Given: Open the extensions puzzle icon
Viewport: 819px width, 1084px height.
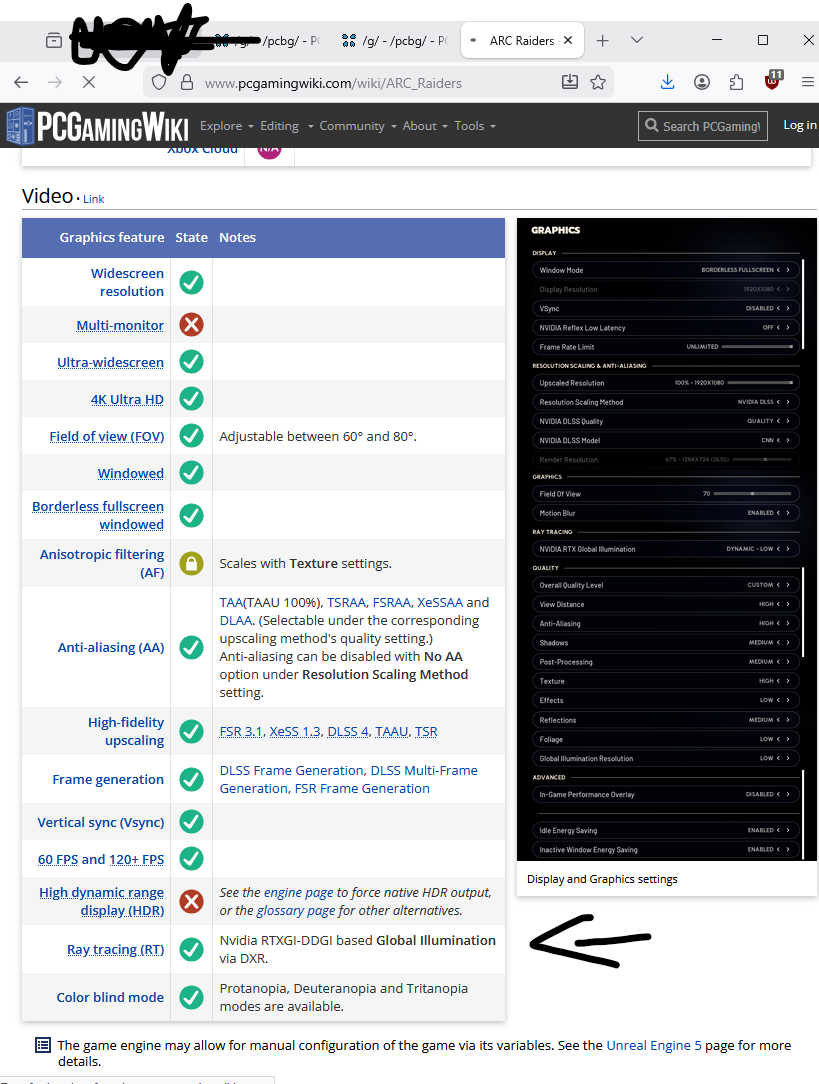Looking at the screenshot, I should [x=737, y=83].
